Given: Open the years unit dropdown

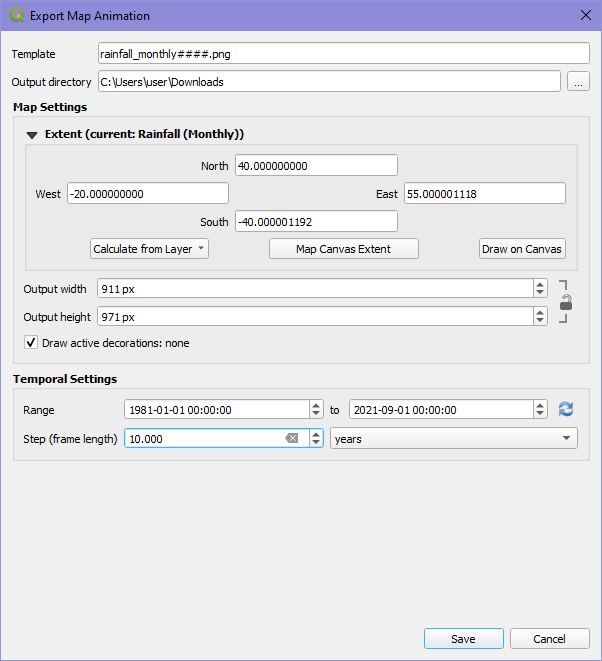Looking at the screenshot, I should pyautogui.click(x=454, y=438).
